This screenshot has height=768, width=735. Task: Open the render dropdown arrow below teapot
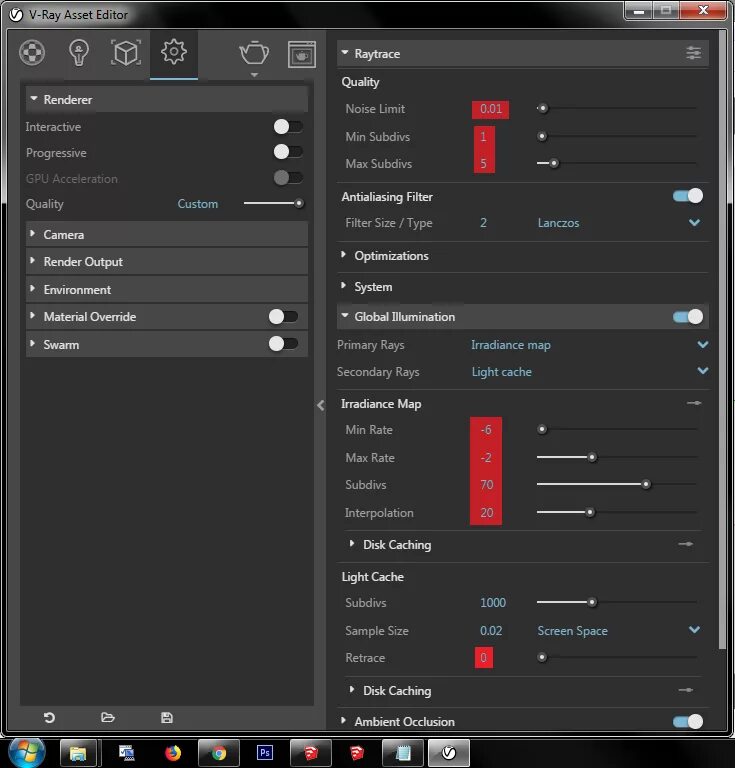[x=254, y=75]
